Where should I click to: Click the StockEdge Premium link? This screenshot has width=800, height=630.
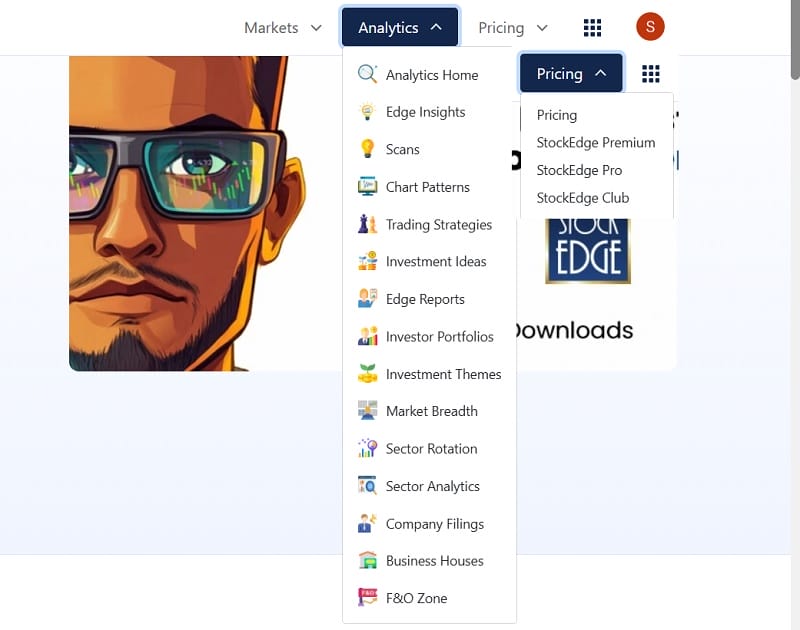595,143
